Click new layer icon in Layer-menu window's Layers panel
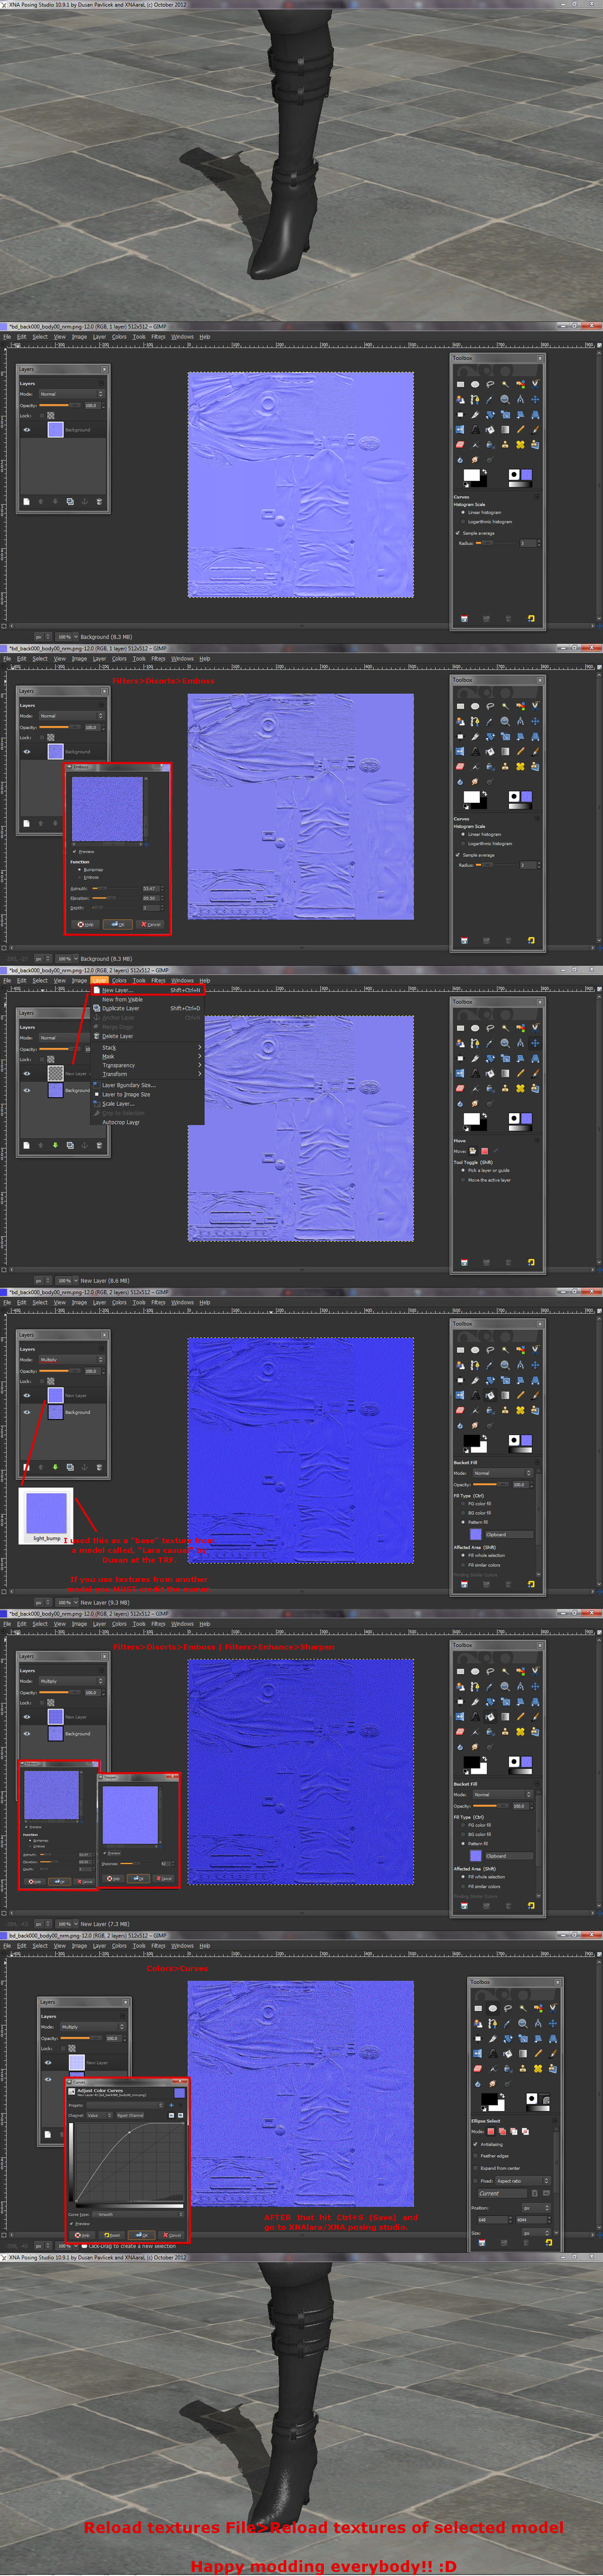Image resolution: width=603 pixels, height=2576 pixels. point(26,1145)
